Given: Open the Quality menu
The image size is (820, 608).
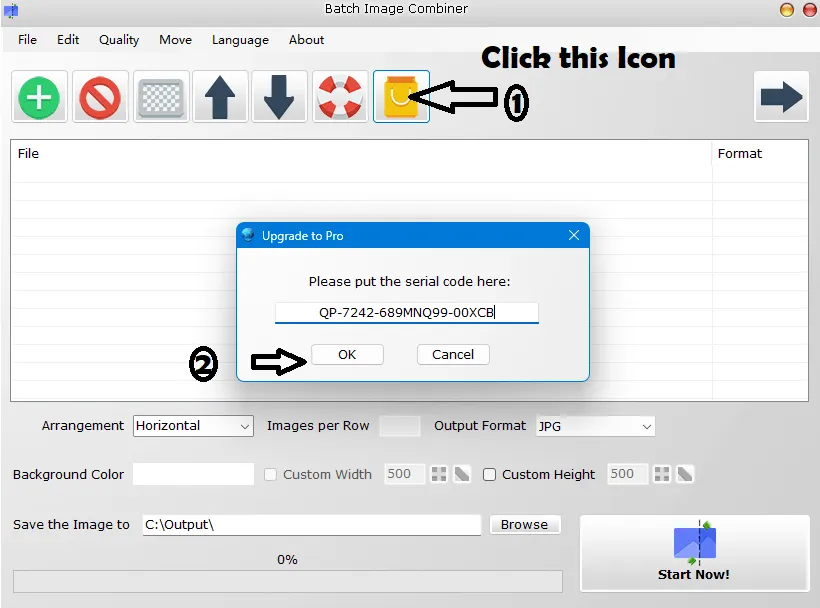Looking at the screenshot, I should [119, 40].
